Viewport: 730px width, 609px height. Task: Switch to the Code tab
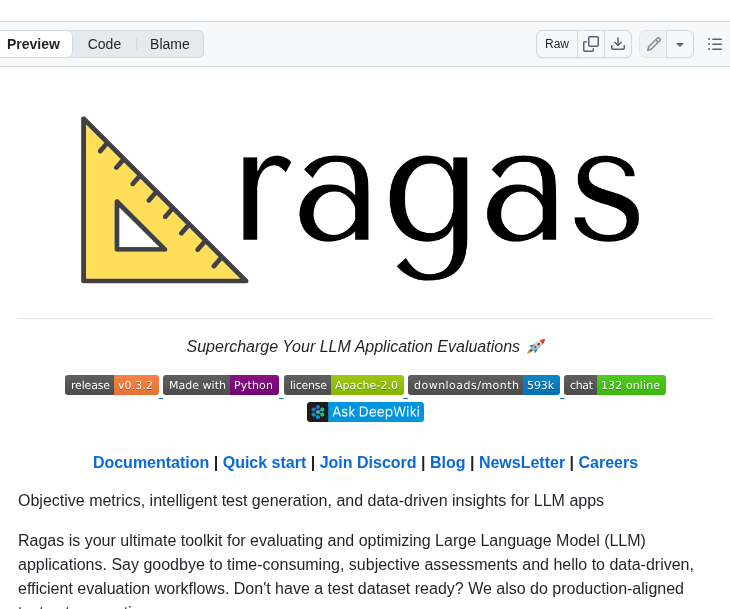(x=104, y=44)
